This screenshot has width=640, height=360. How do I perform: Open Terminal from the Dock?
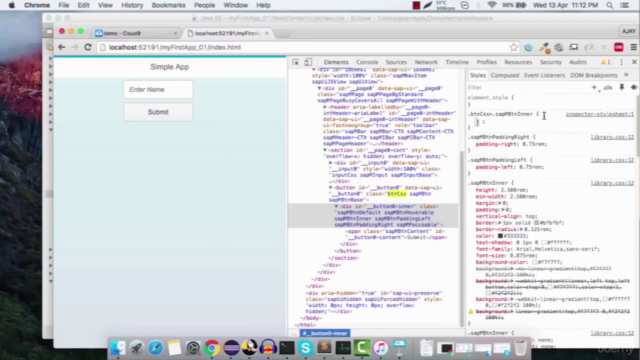point(287,348)
